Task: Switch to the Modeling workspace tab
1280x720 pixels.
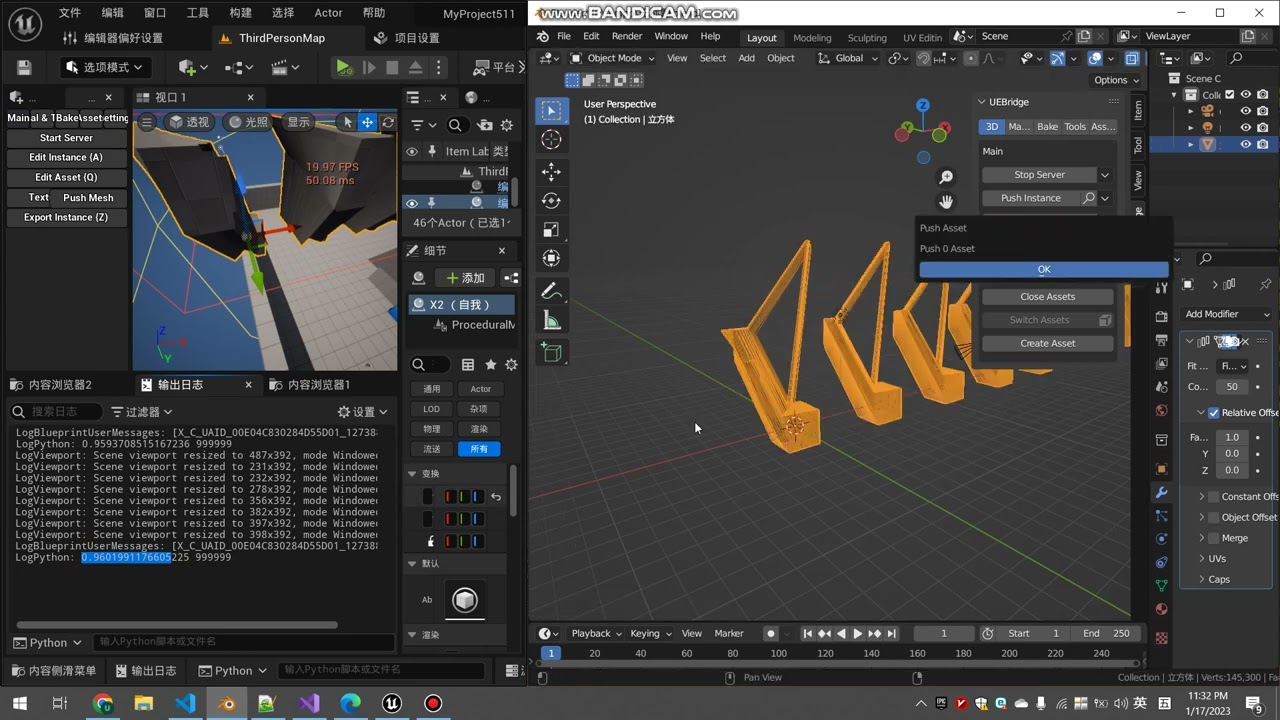Action: tap(812, 38)
